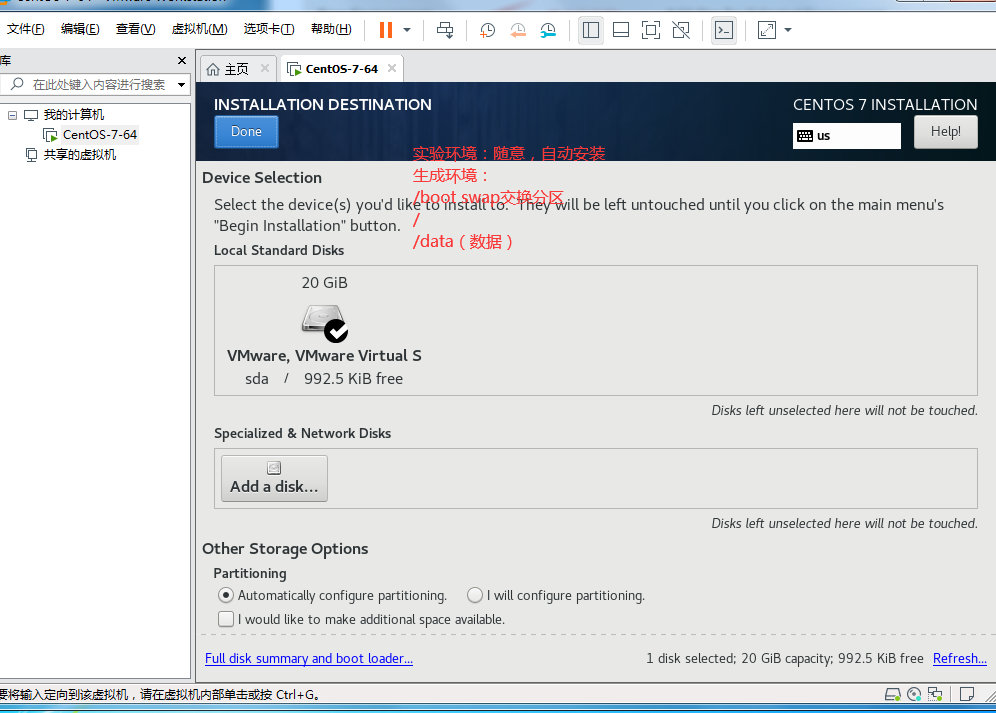Screen dimensions: 996x713
Task: Select I will configure partitioning radio button
Action: click(x=474, y=595)
